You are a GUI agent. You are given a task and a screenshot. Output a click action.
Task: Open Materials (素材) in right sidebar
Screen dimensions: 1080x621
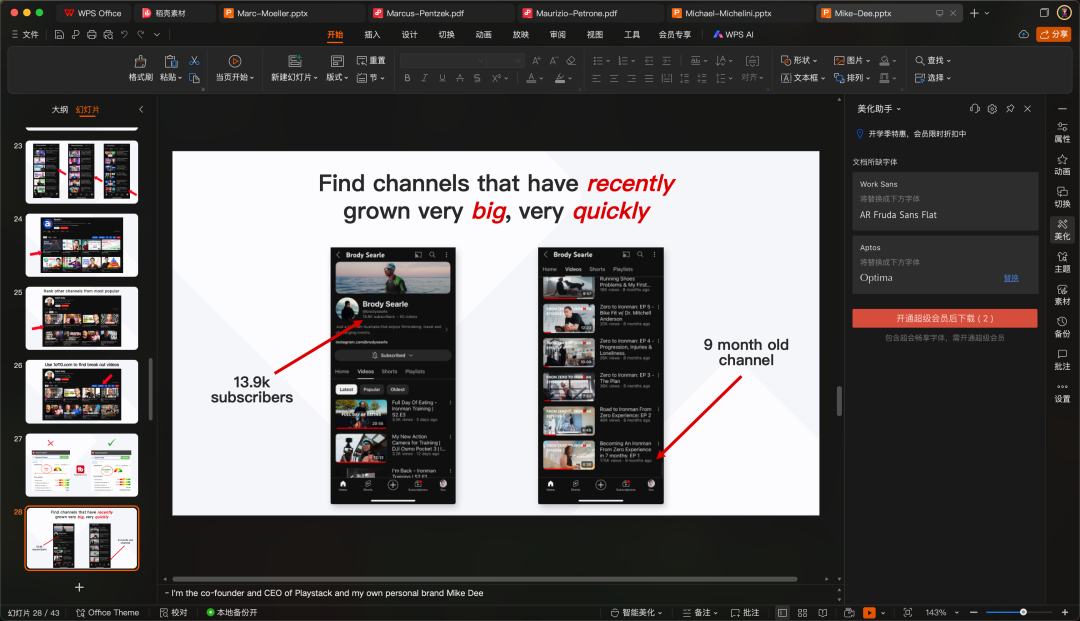point(1062,295)
